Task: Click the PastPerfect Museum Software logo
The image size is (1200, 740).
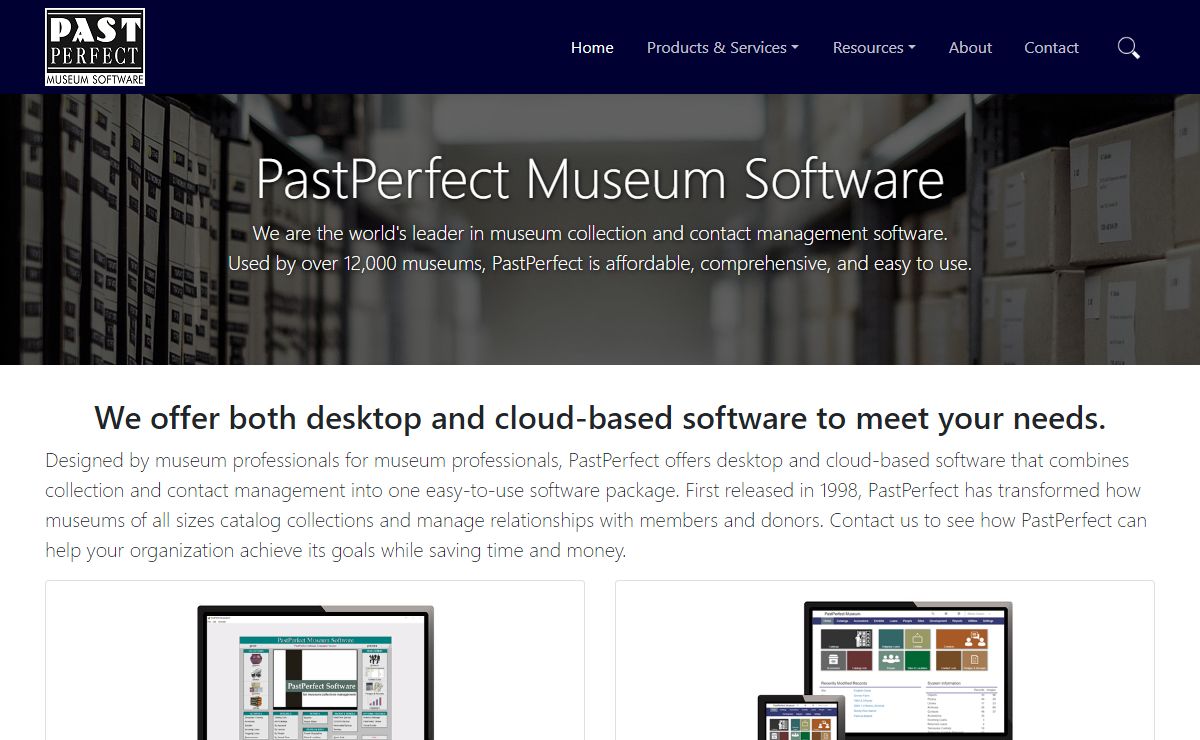Action: click(x=95, y=47)
